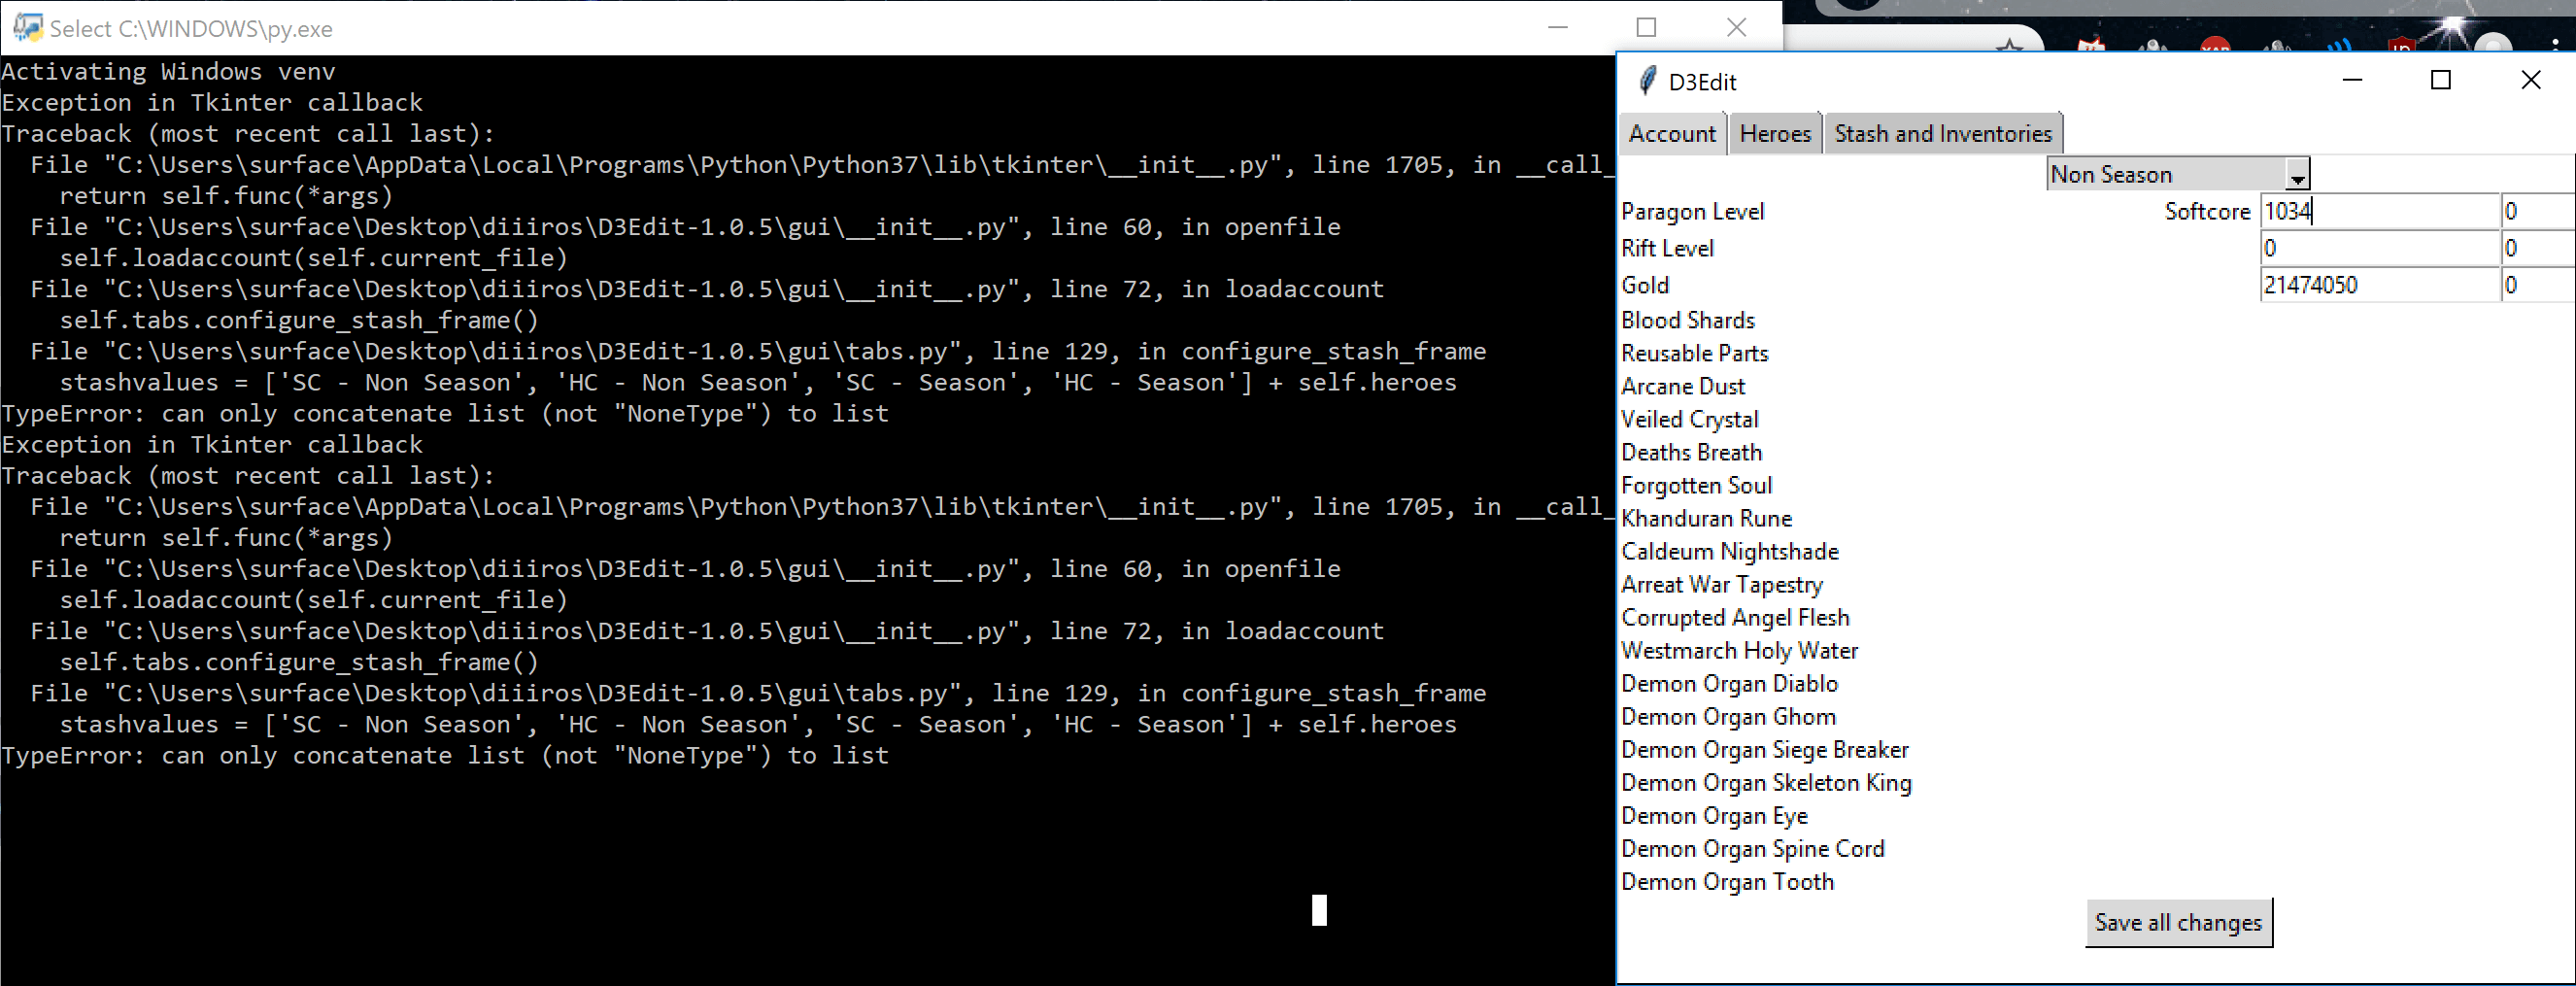2576x986 pixels.
Task: Click the second Gold value field
Action: pyautogui.click(x=2538, y=285)
